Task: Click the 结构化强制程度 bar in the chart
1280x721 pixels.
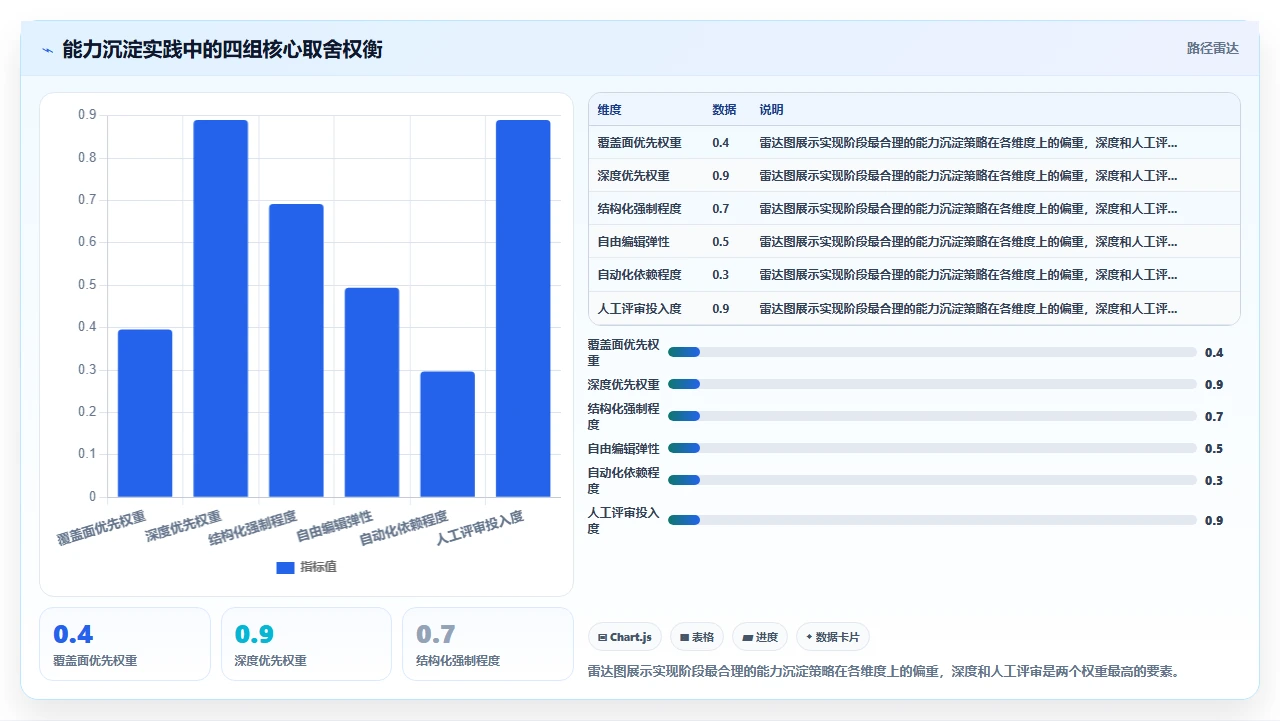Action: (296, 350)
